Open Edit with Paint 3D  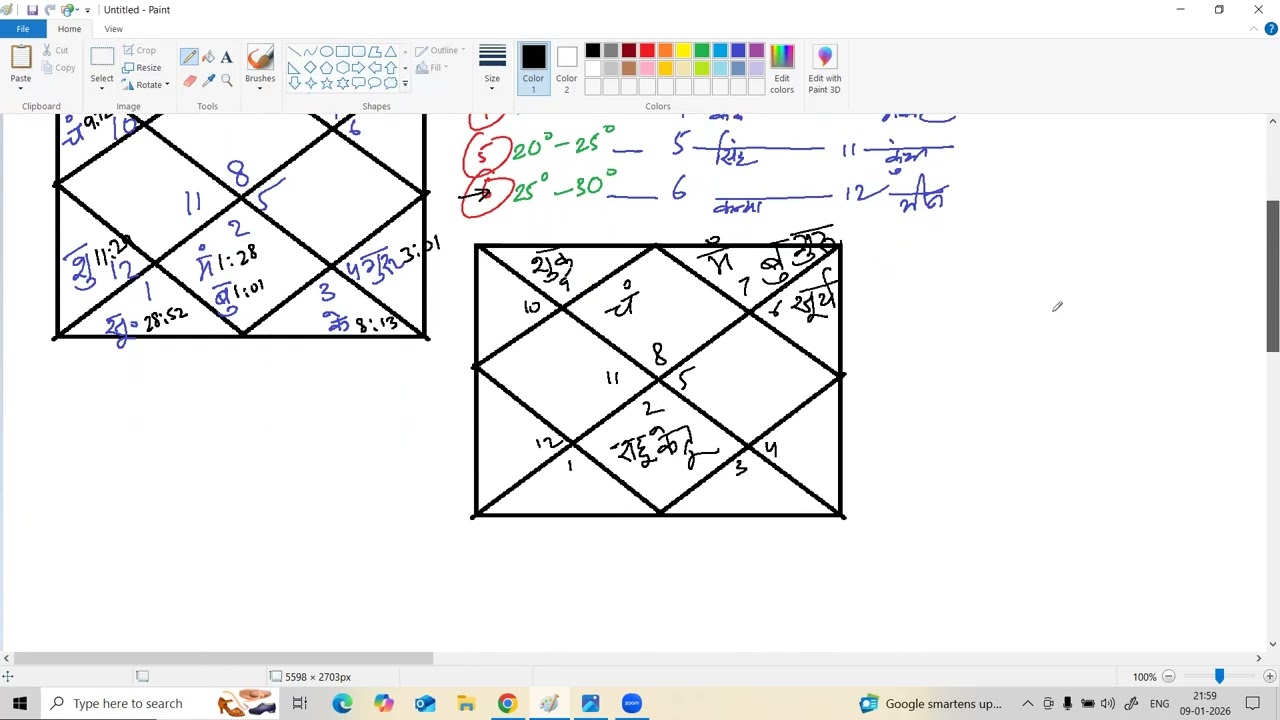pos(825,69)
